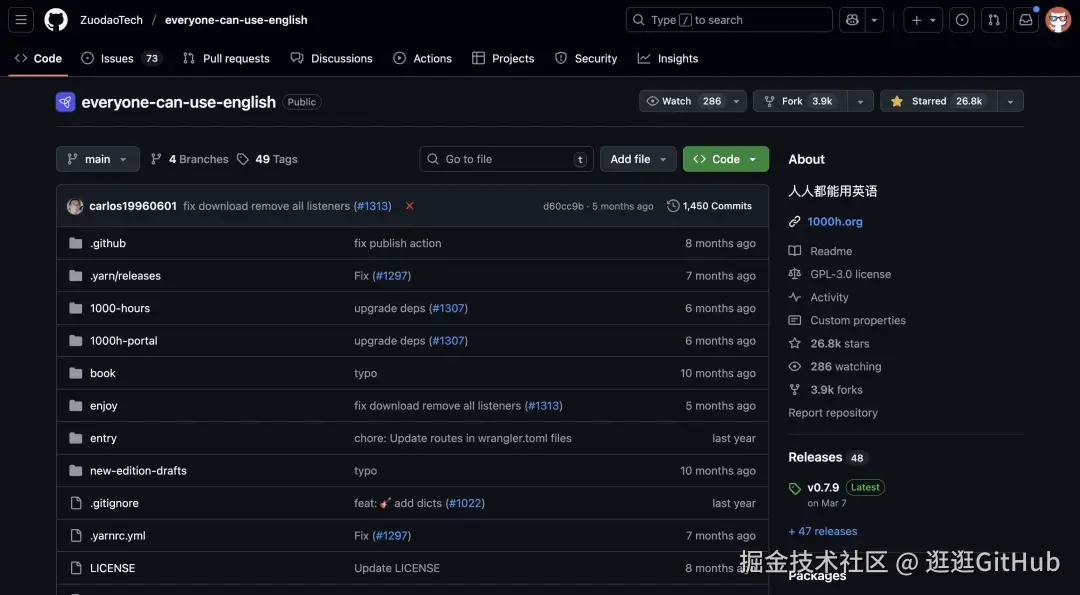The width and height of the screenshot is (1080, 595).
Task: Open the .yarnrc.yml file
Action: [x=118, y=536]
